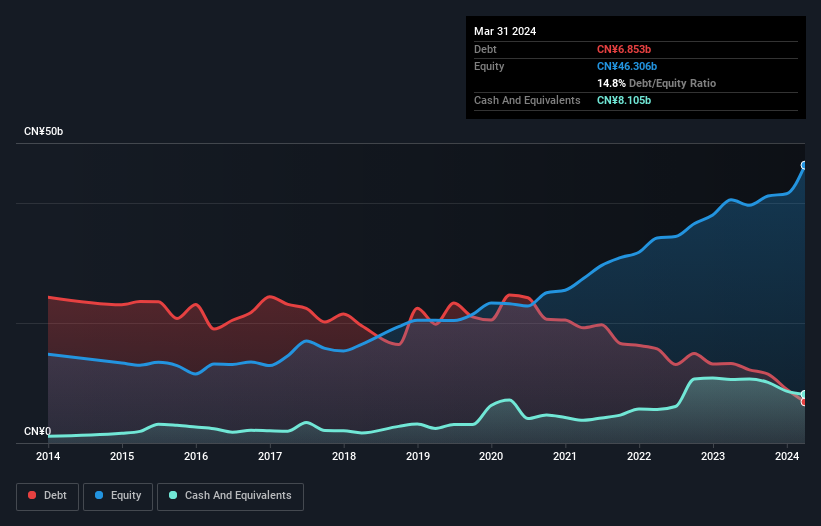Toggle the Equity series legend button
Screen dimensions: 821x526
[x=118, y=496]
